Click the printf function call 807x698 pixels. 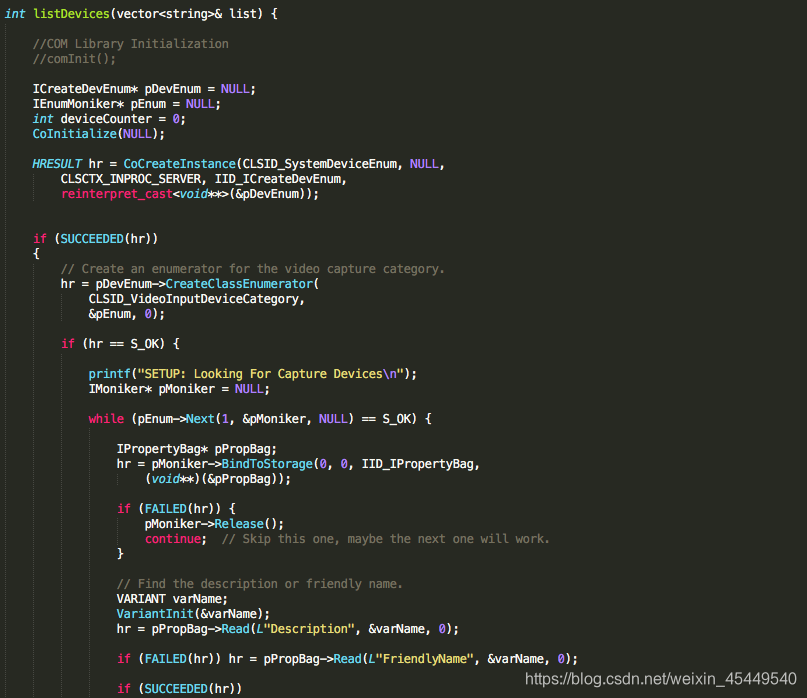[110, 374]
